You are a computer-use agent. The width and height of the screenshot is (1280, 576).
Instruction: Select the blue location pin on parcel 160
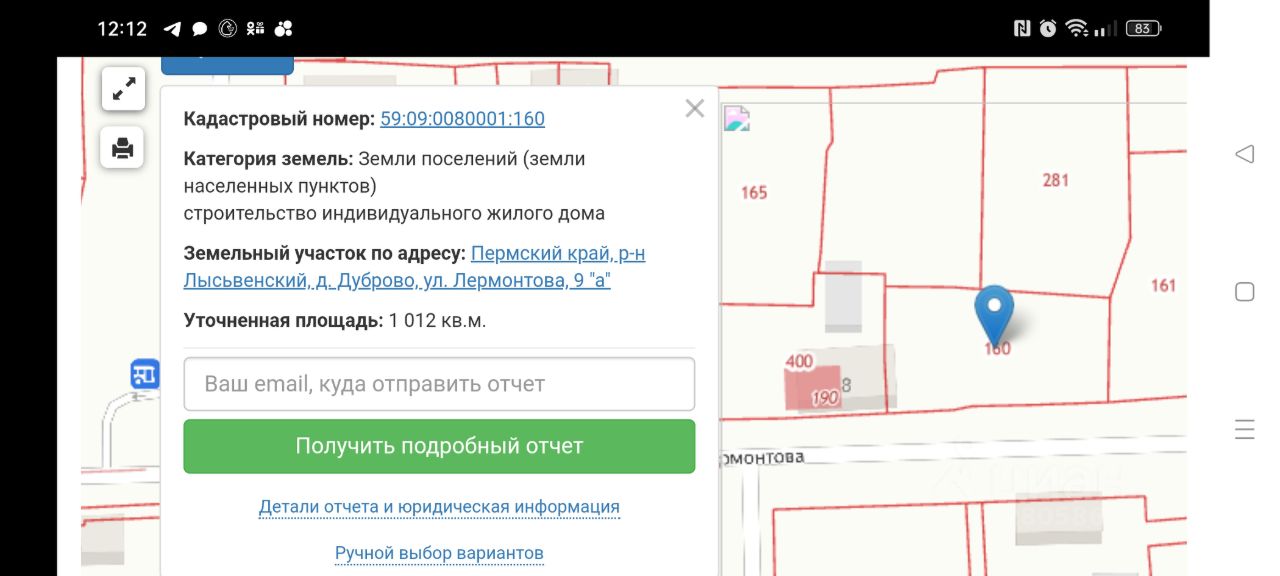point(994,314)
